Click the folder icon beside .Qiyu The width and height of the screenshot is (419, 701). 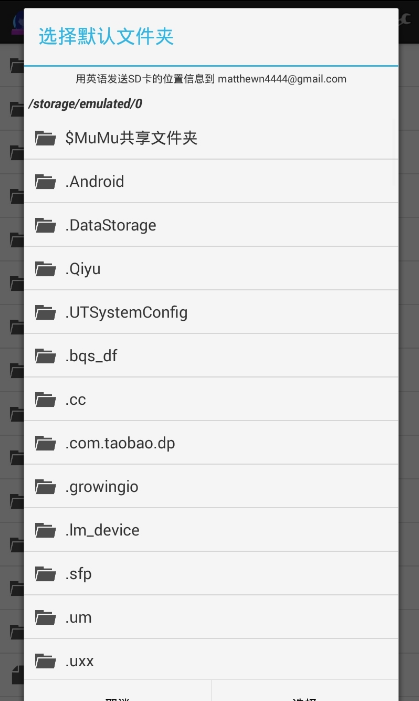tap(45, 269)
